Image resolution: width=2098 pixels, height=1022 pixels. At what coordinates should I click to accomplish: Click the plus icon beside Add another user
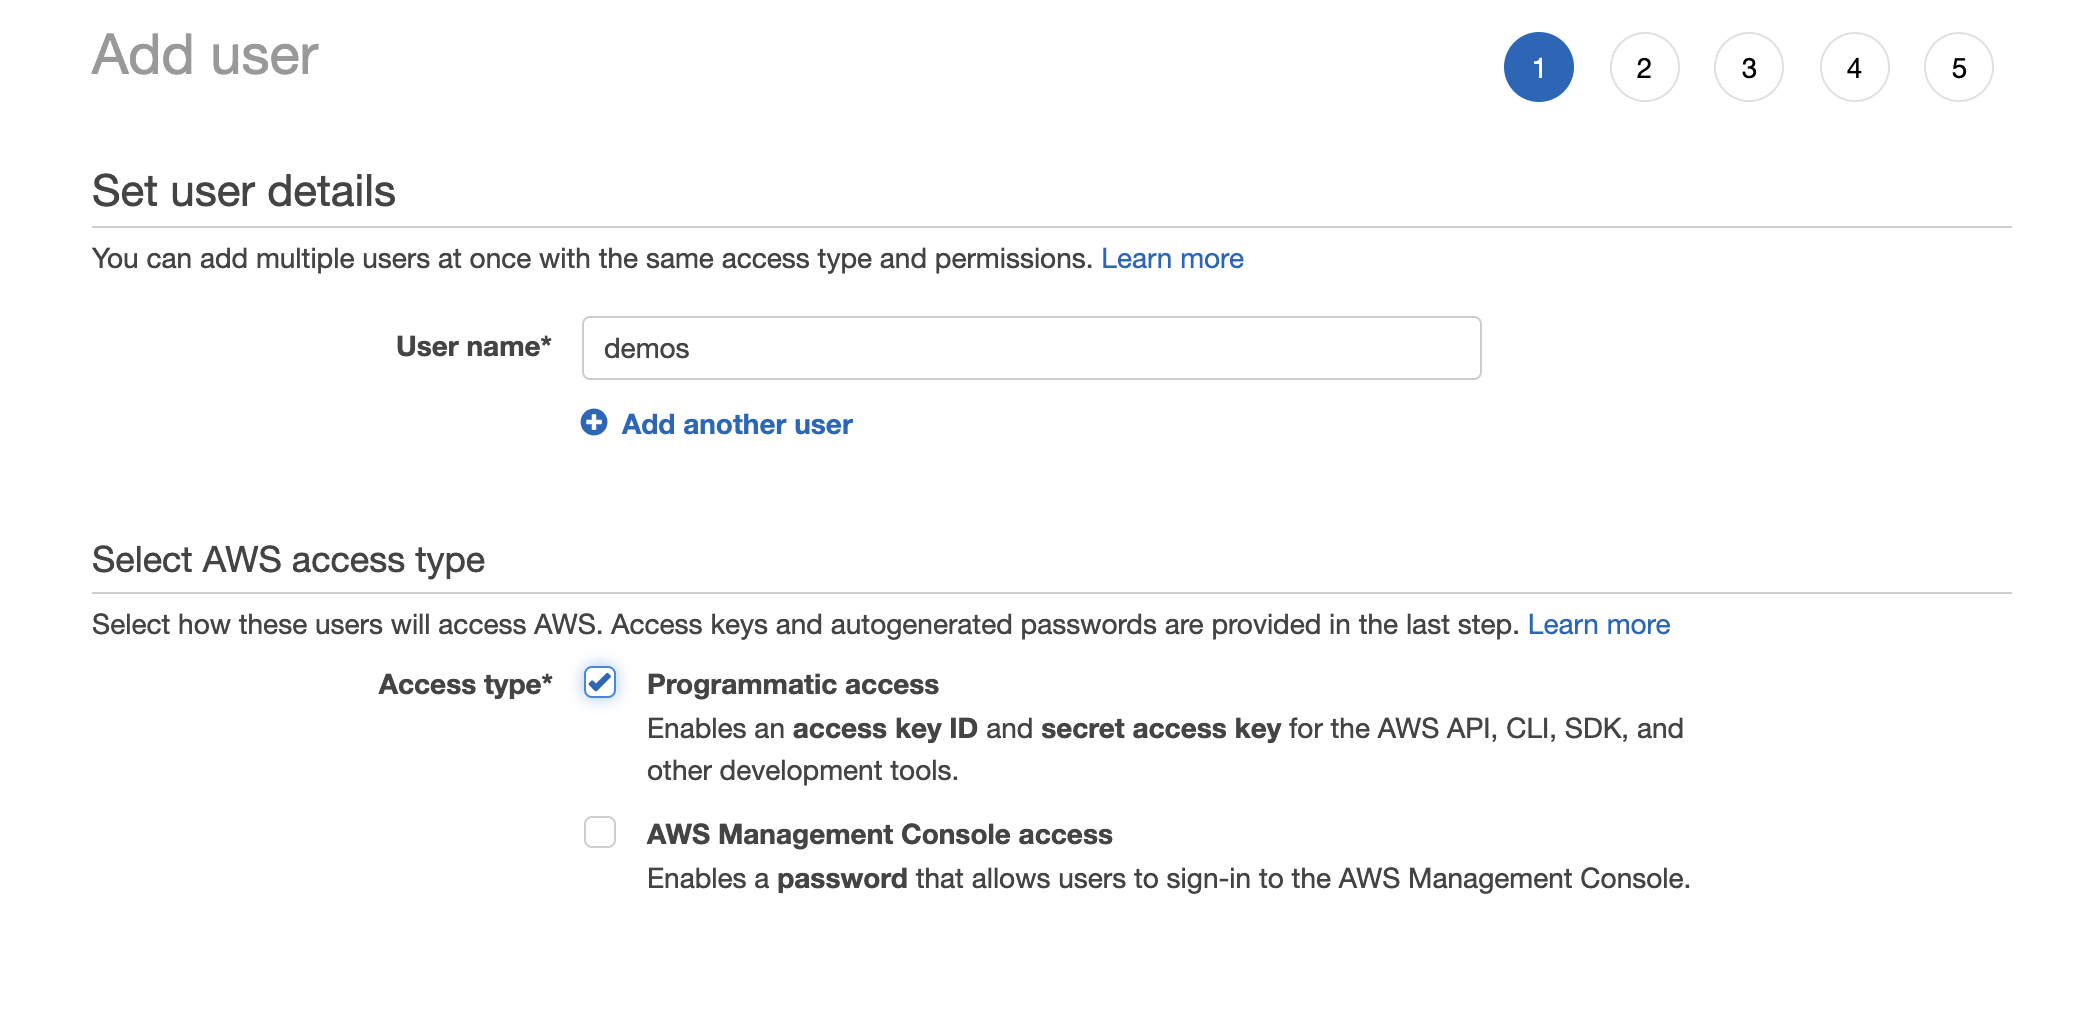click(594, 423)
